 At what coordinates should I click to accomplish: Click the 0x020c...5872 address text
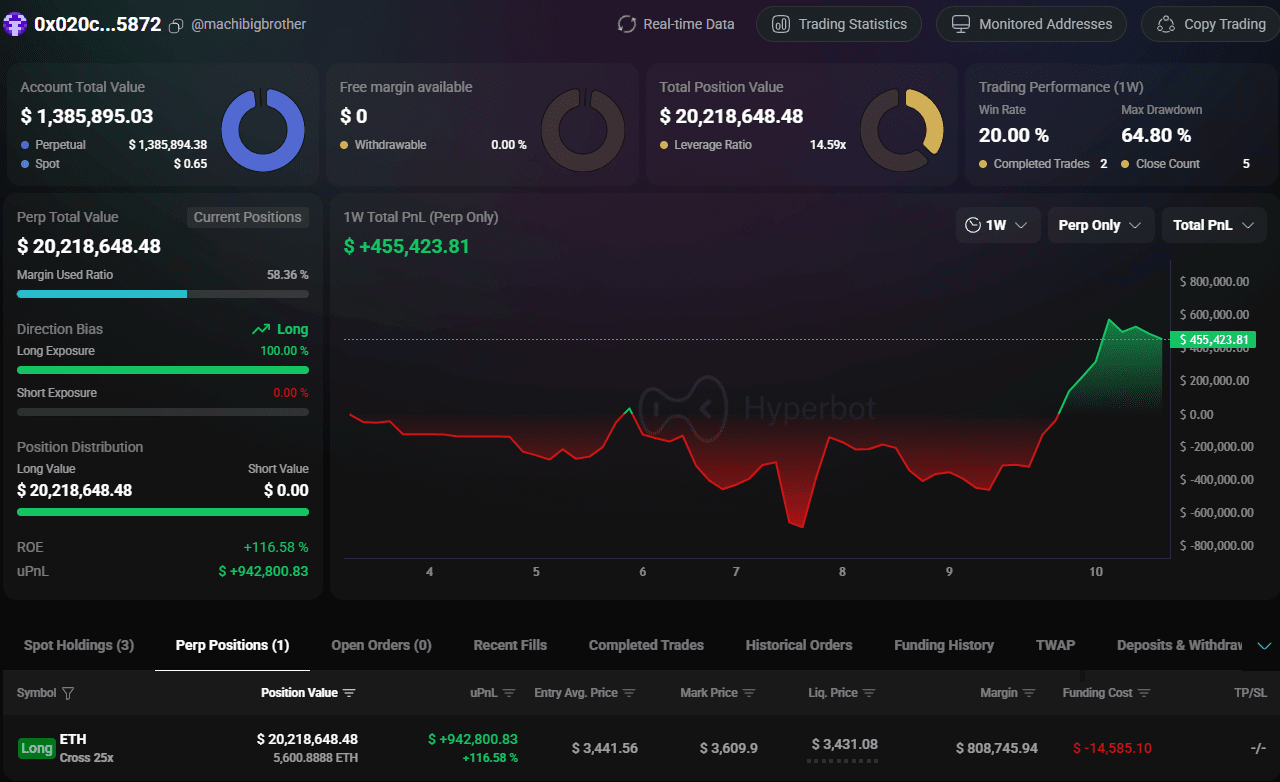click(x=97, y=24)
